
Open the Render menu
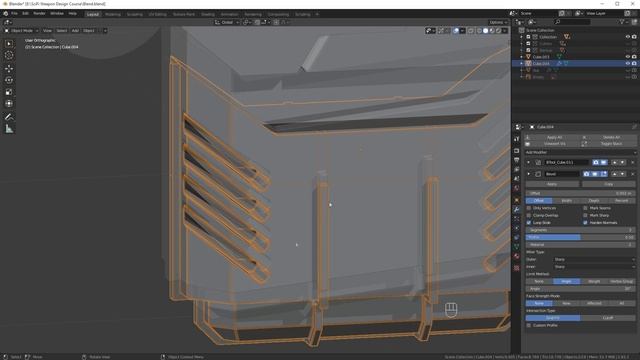click(39, 13)
